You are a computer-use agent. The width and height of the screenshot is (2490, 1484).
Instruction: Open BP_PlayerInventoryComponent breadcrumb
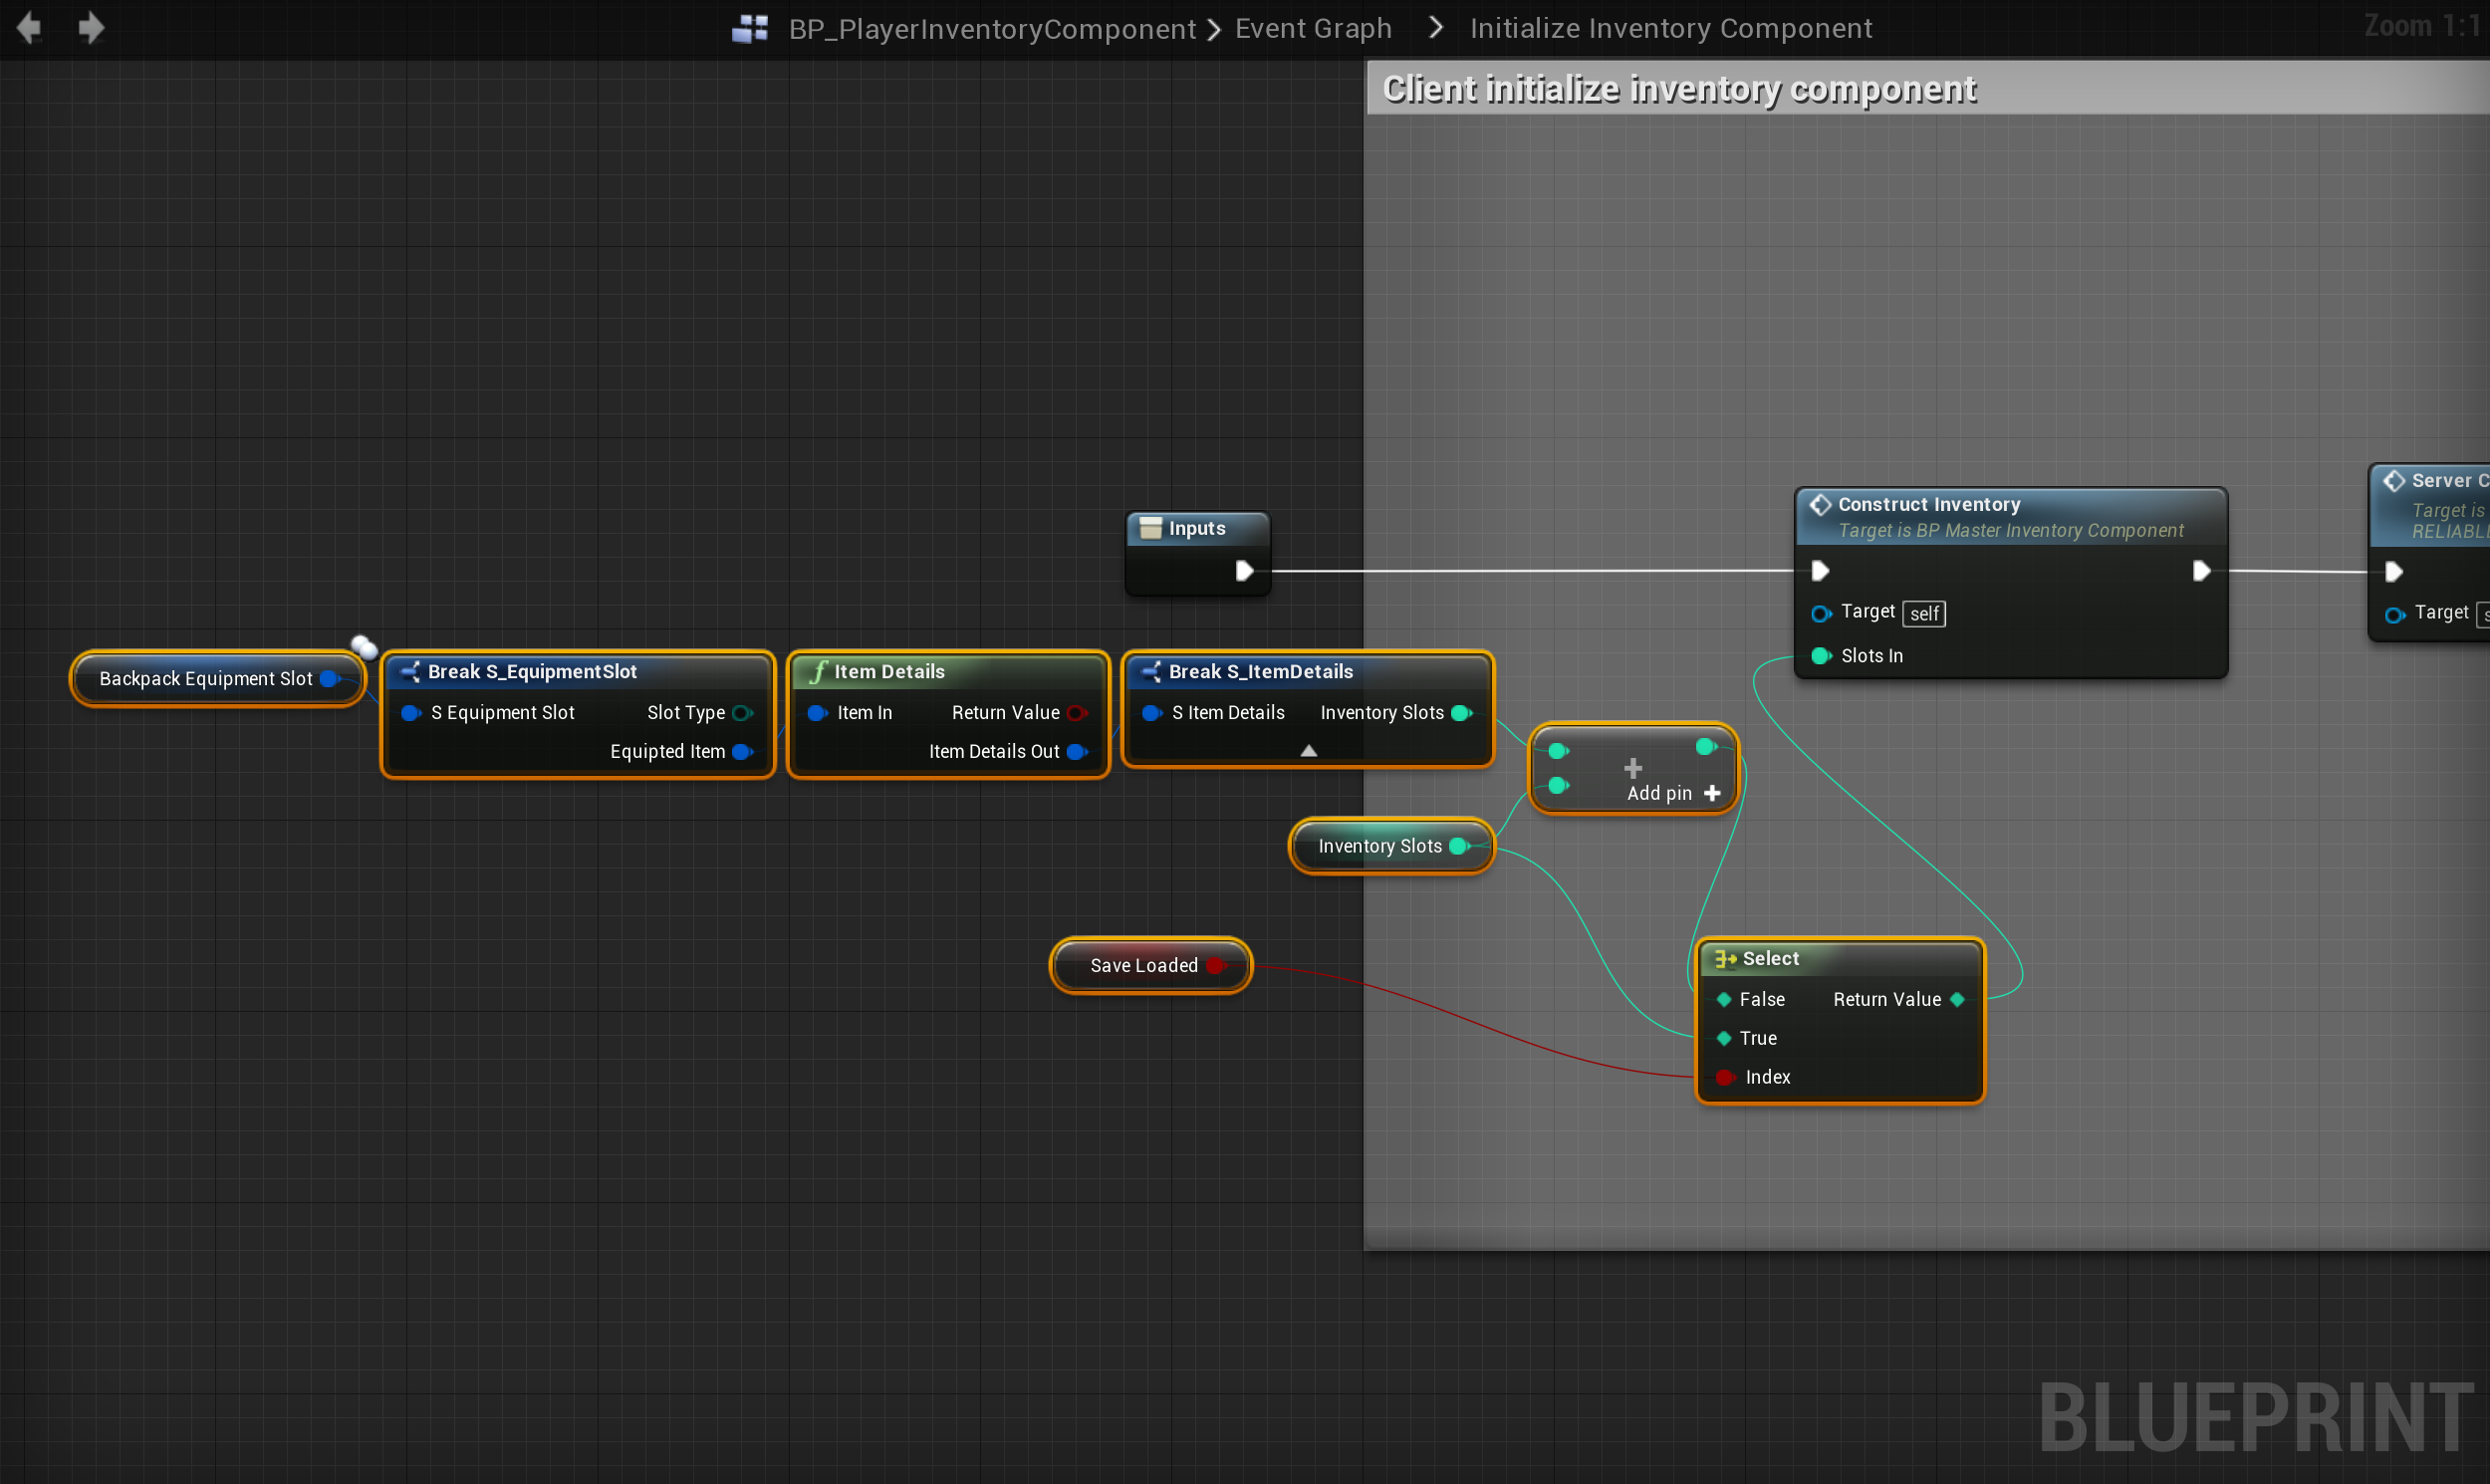[x=992, y=29]
